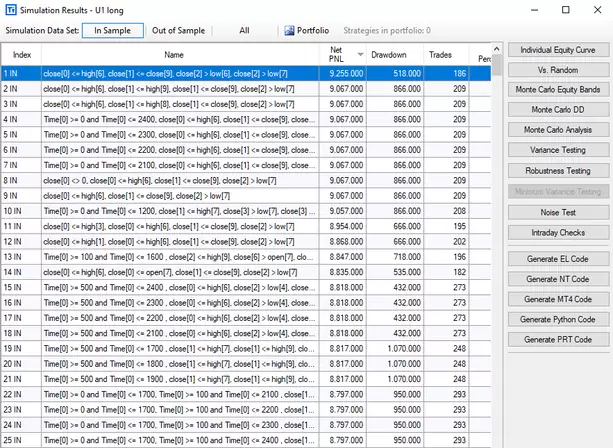Click Generate EL Code

click(x=558, y=259)
